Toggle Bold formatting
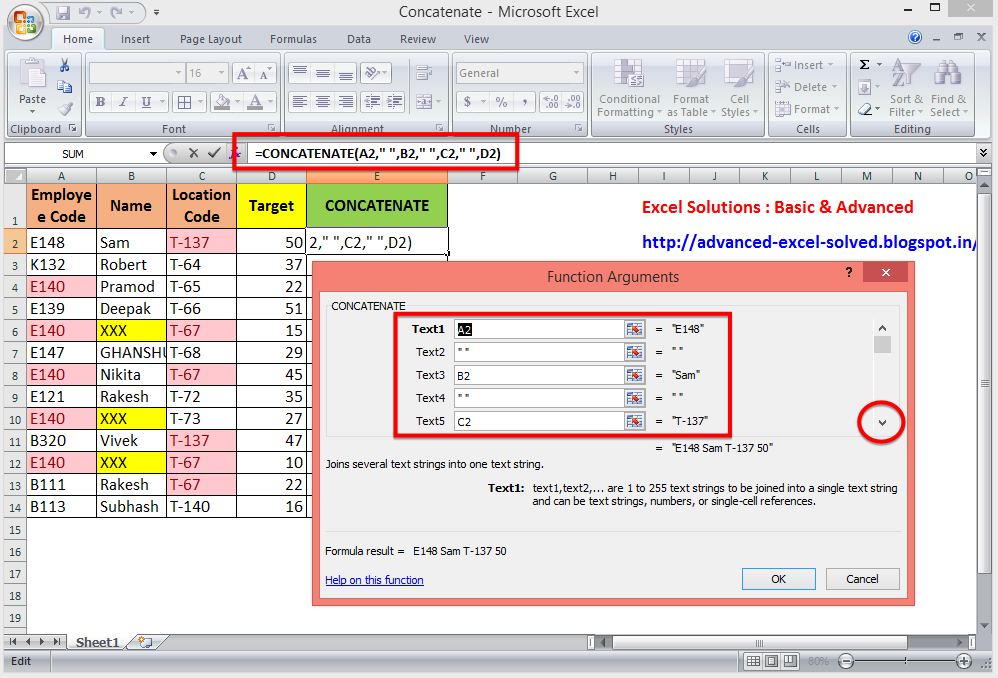The image size is (998, 678). (x=99, y=102)
